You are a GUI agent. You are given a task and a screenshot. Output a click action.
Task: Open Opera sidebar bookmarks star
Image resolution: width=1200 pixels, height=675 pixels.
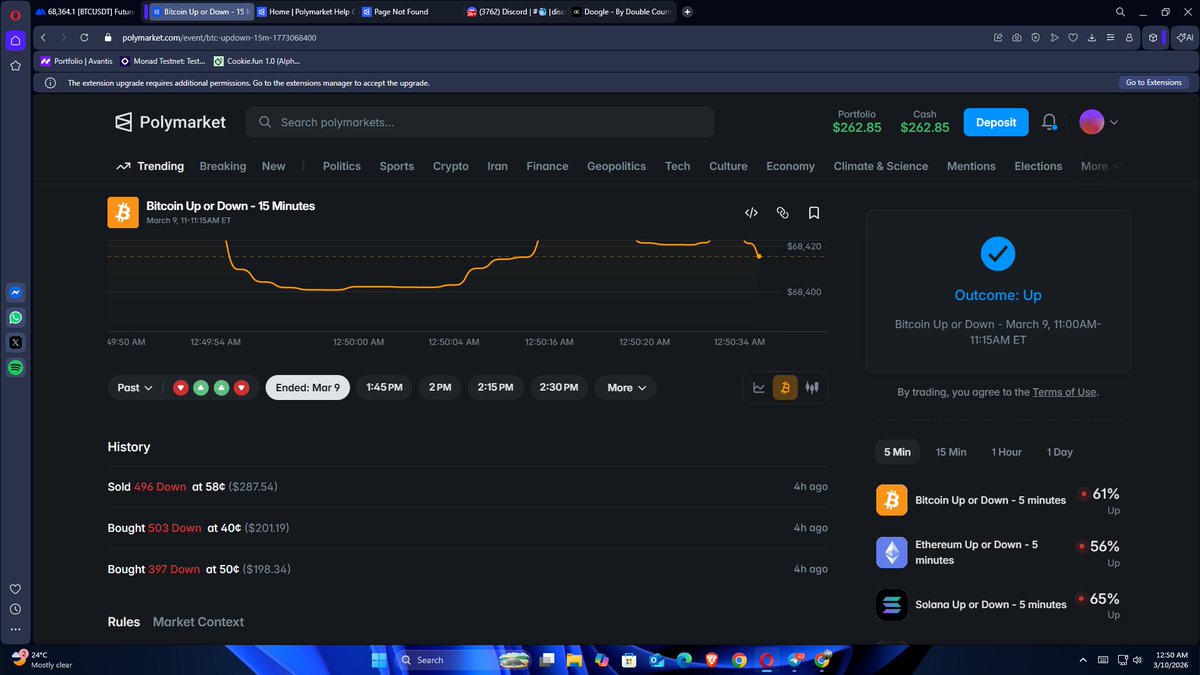(15, 66)
